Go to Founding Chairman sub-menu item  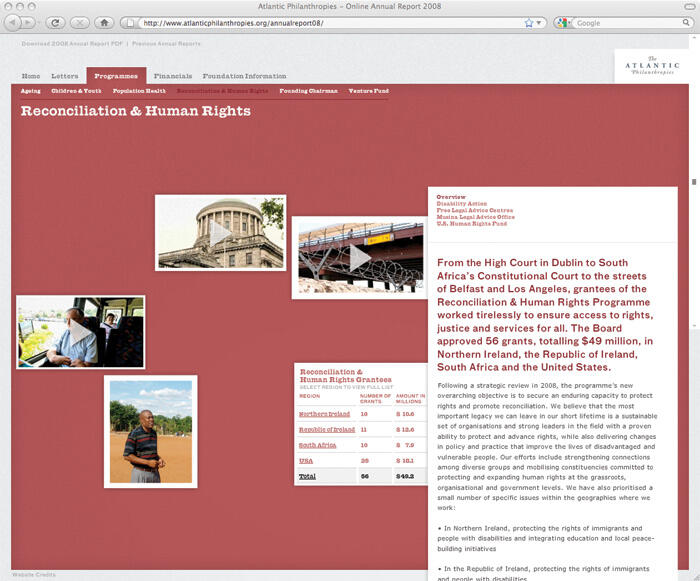pos(308,91)
